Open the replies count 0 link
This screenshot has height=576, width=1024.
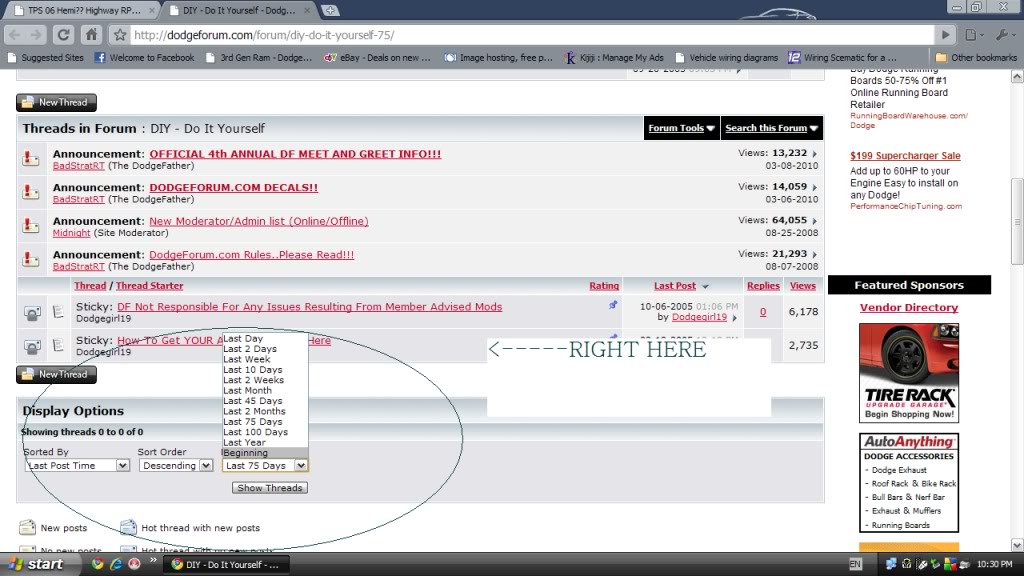pos(763,312)
